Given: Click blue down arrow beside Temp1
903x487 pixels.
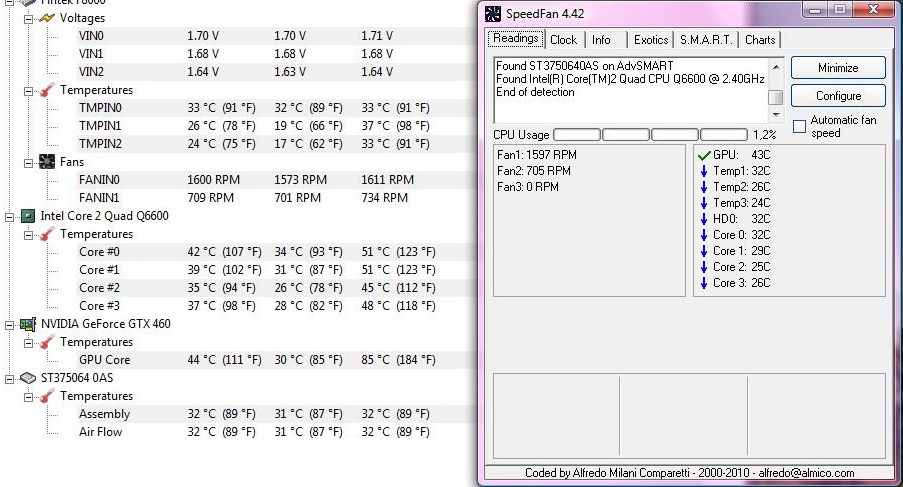Looking at the screenshot, I should 704,171.
